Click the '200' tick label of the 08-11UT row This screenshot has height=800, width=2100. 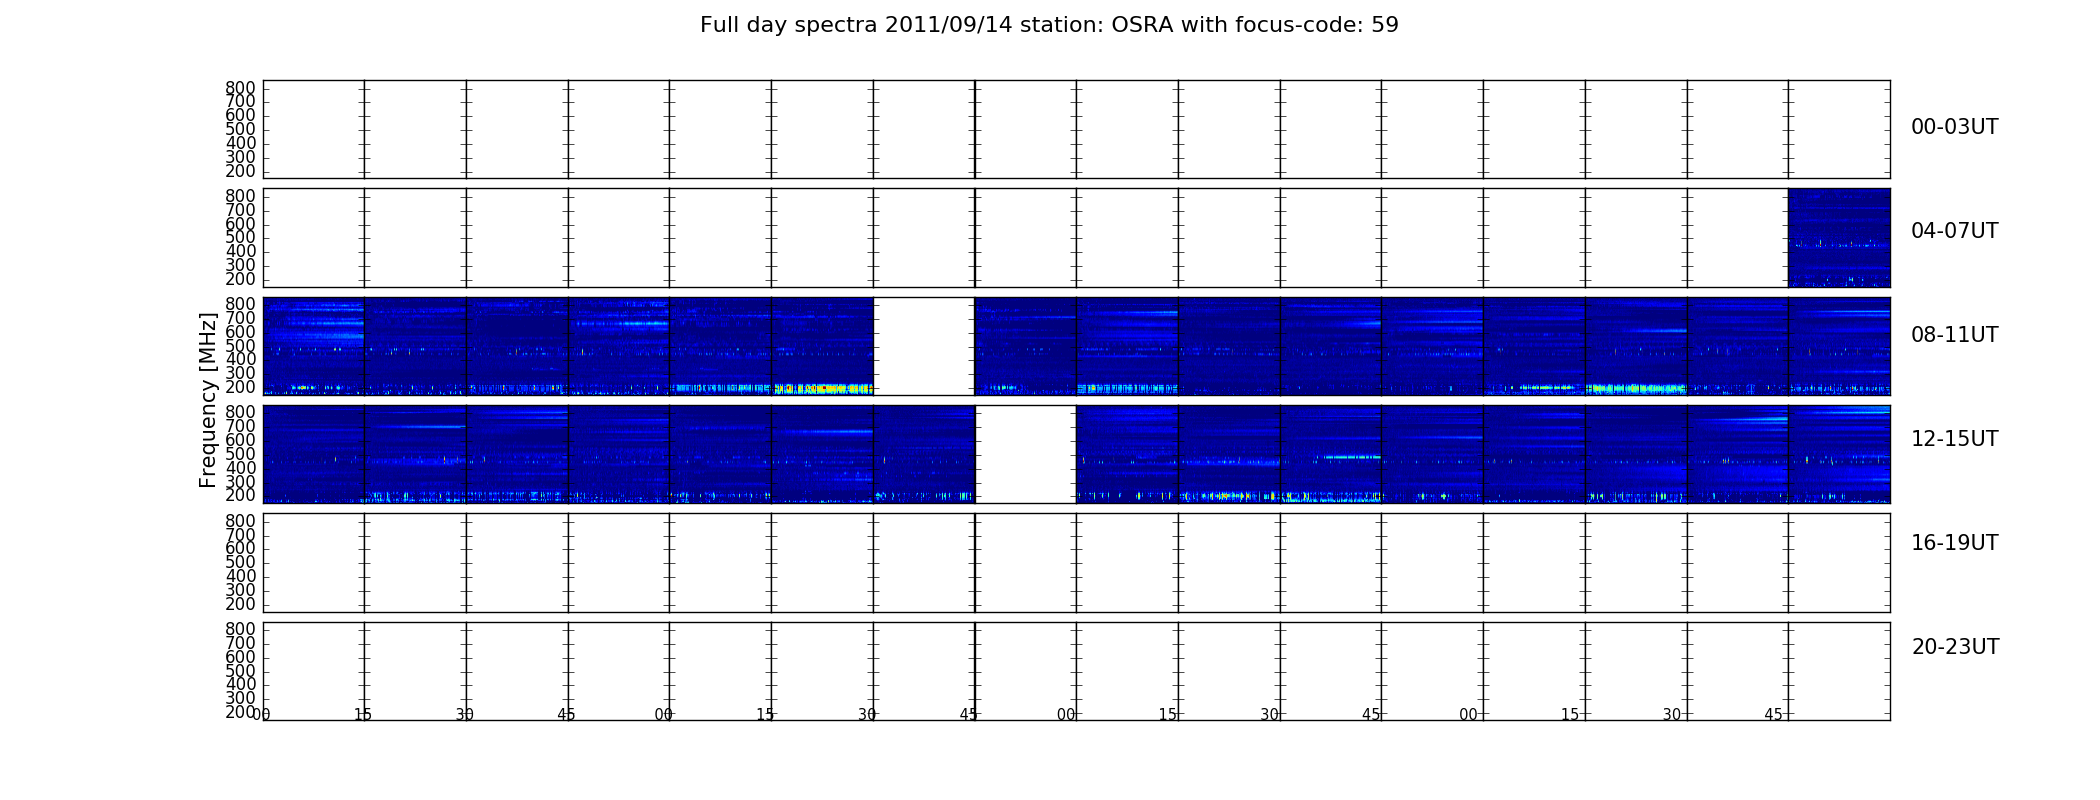pyautogui.click(x=240, y=387)
